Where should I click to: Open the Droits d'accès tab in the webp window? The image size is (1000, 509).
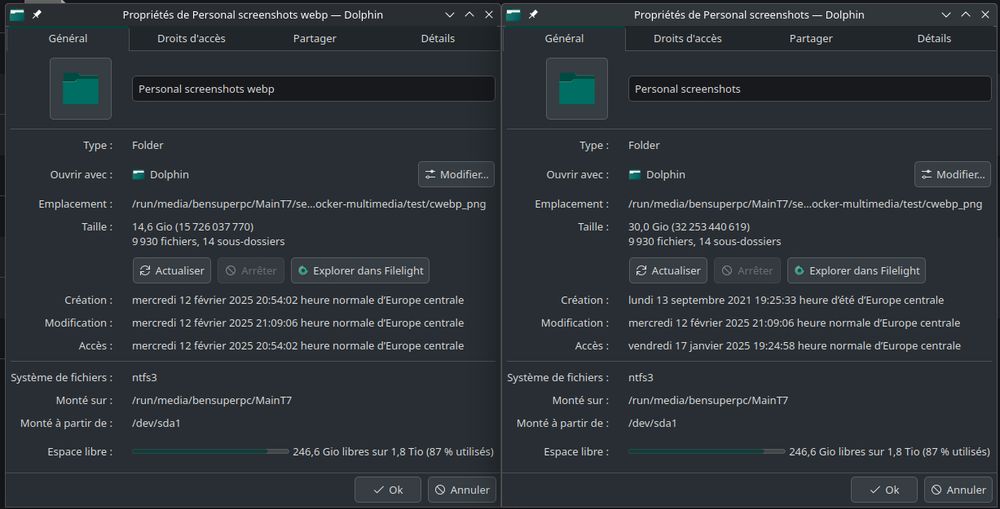pos(191,38)
